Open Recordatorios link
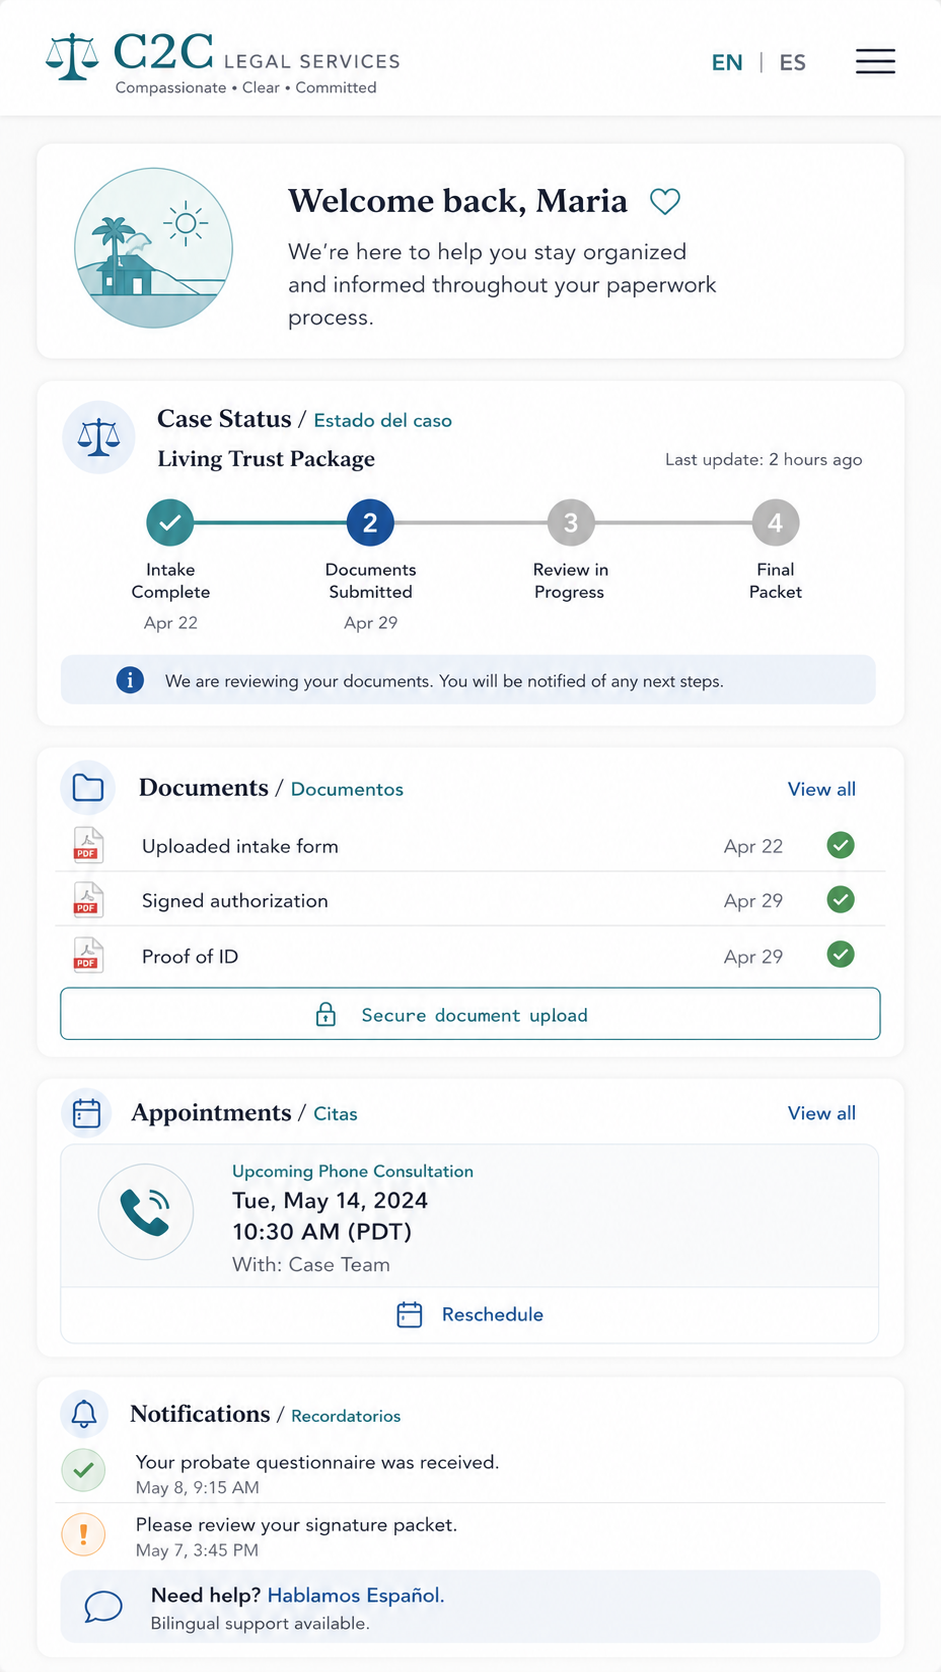941x1672 pixels. pyautogui.click(x=346, y=1416)
